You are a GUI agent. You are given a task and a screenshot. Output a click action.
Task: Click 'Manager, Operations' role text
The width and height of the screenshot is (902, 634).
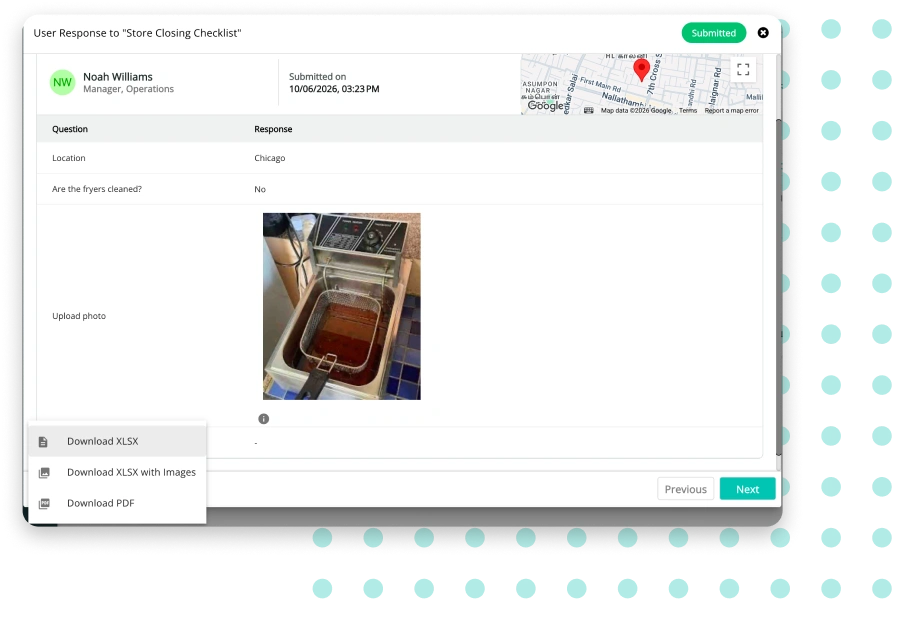[128, 89]
